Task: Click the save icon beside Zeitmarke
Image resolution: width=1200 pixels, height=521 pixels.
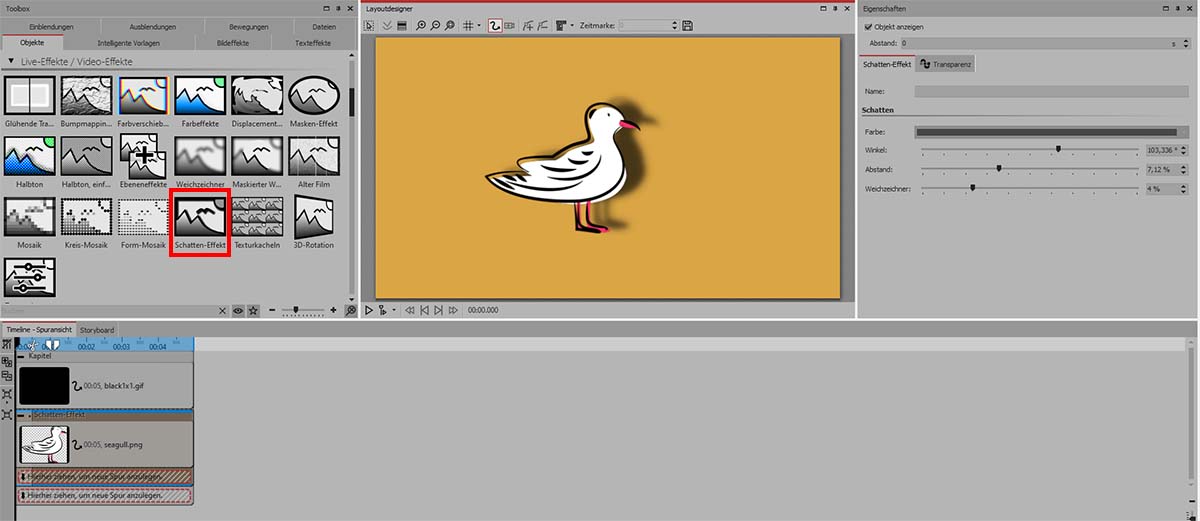Action: click(x=688, y=25)
